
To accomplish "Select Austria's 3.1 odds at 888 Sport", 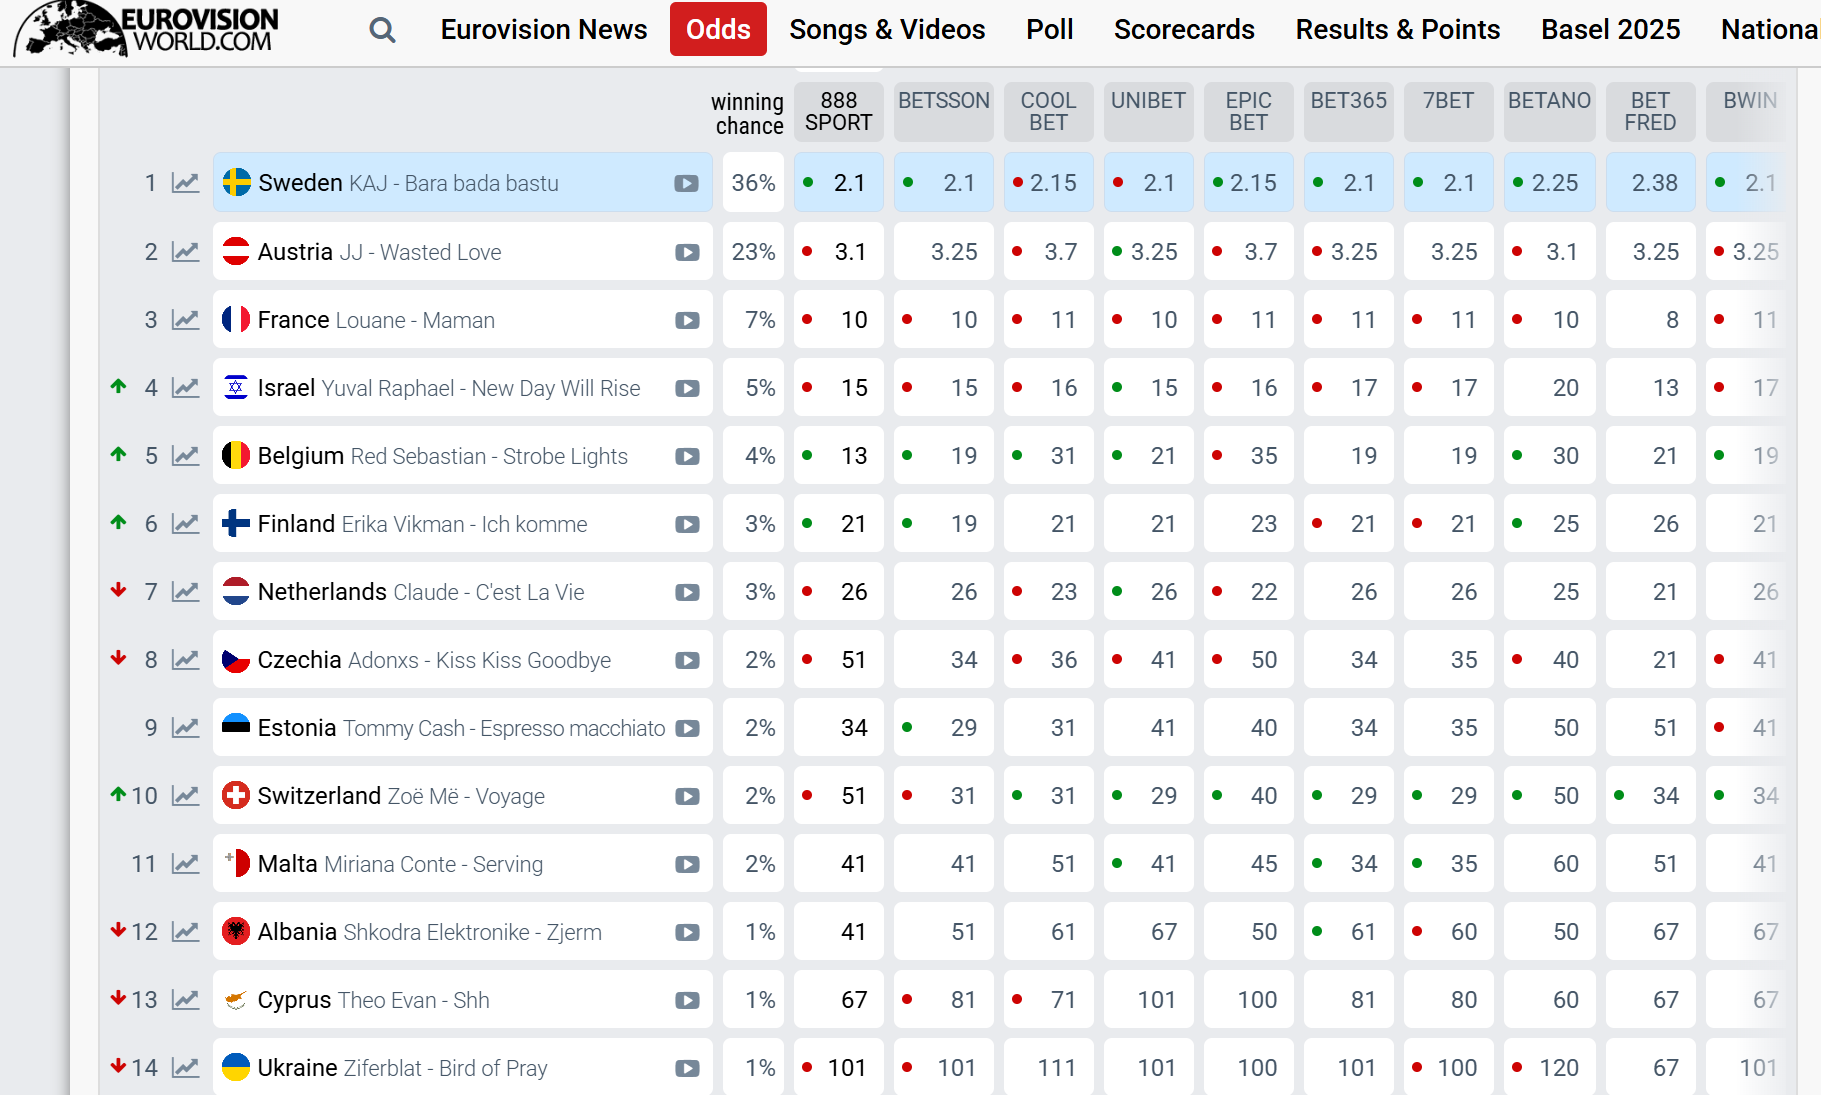I will [x=849, y=252].
